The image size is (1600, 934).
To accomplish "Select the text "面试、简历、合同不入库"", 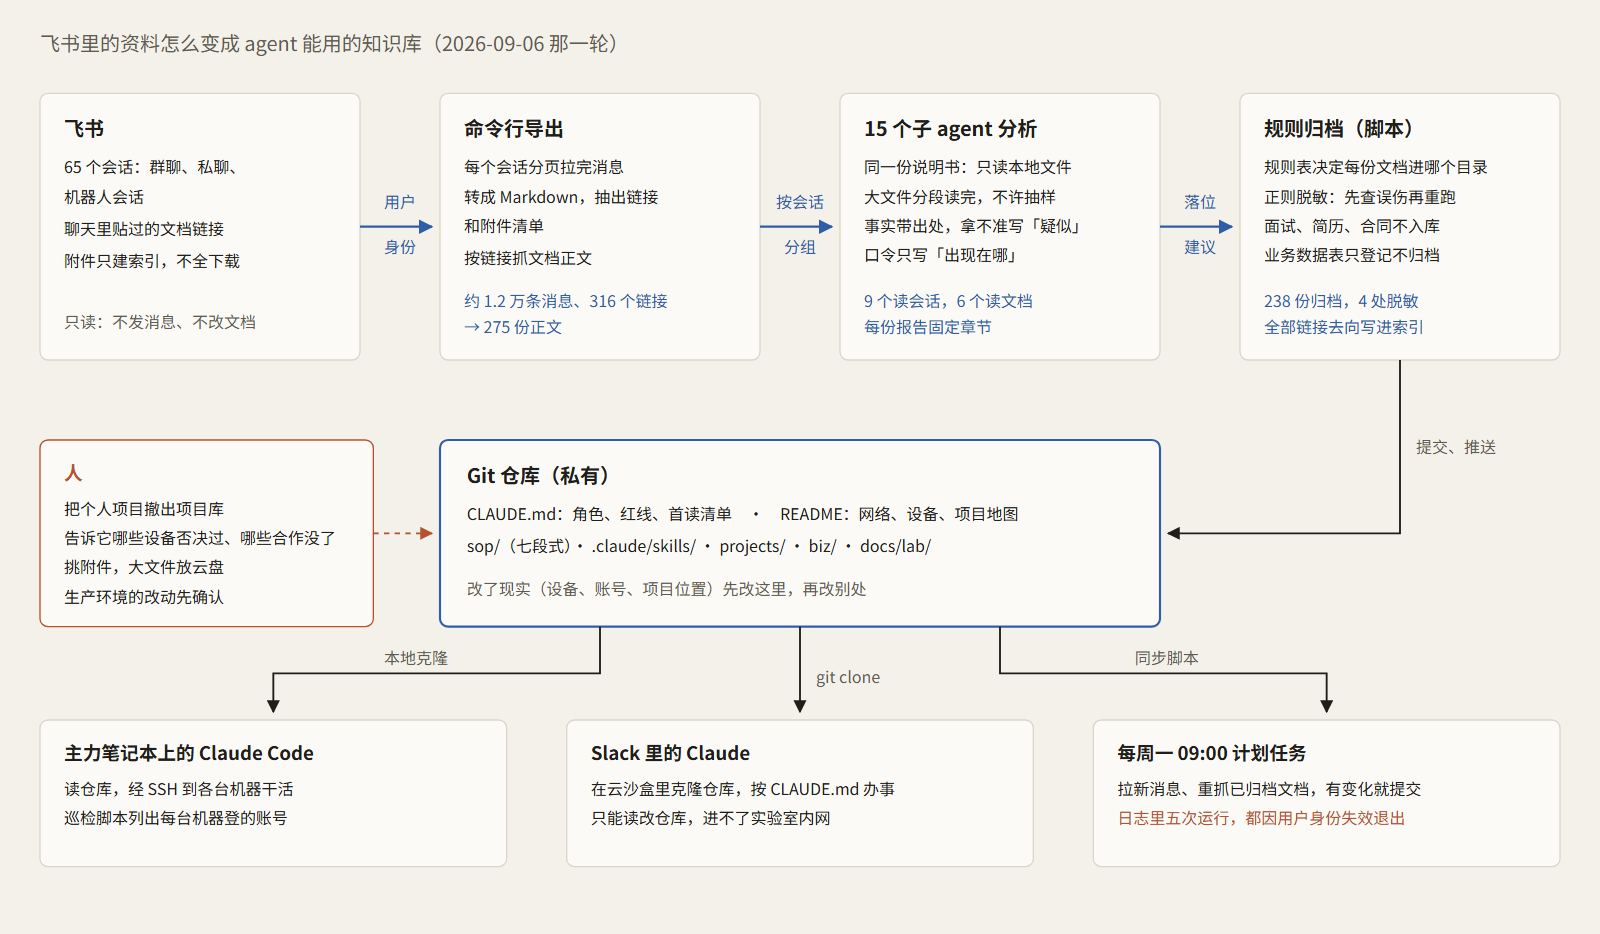I will pos(1352,226).
